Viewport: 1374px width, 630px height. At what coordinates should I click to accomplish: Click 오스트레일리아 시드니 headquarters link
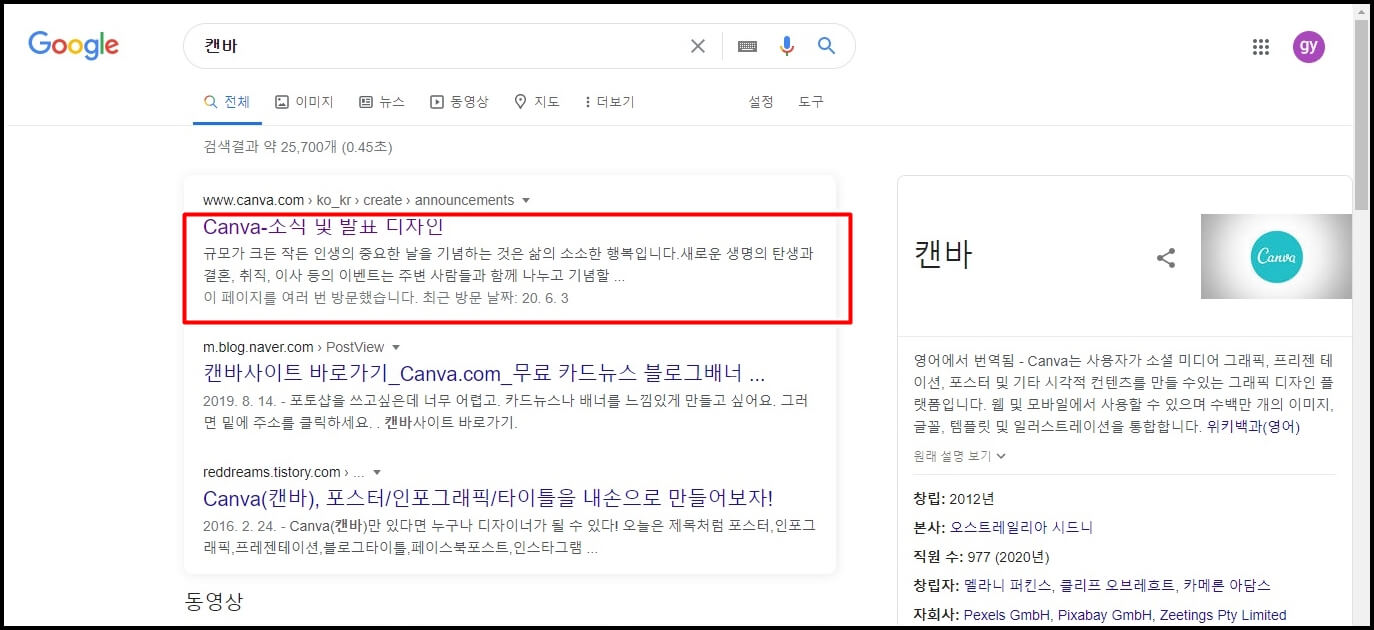pyautogui.click(x=1021, y=527)
